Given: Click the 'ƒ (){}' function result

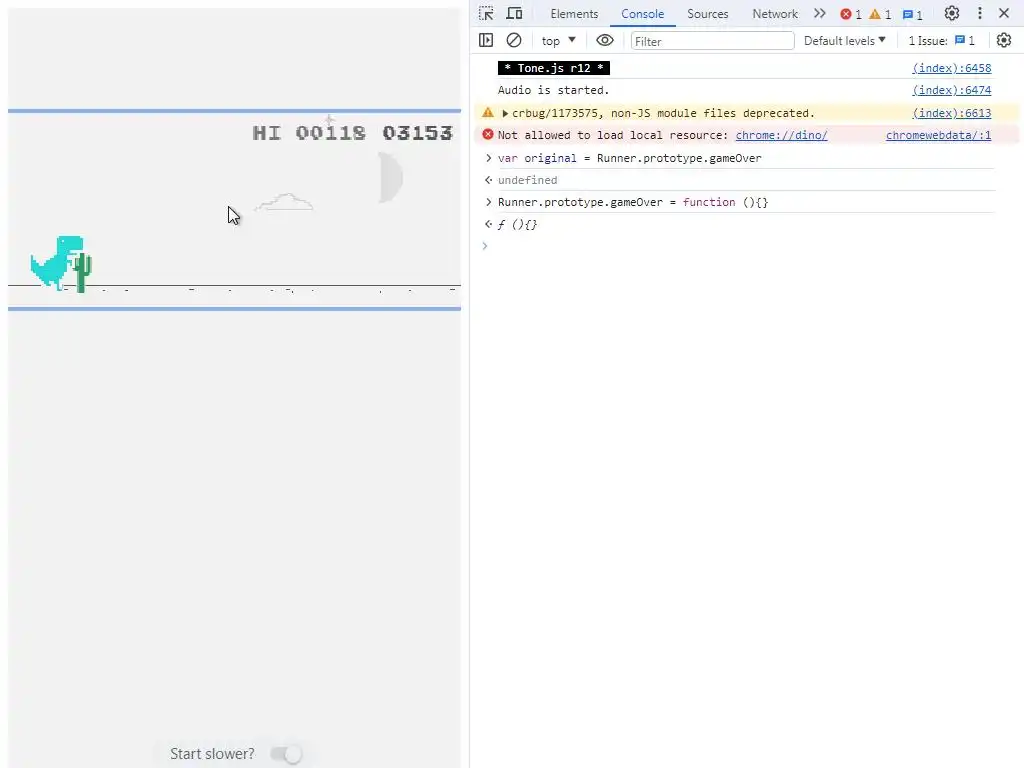Looking at the screenshot, I should click(x=517, y=225).
